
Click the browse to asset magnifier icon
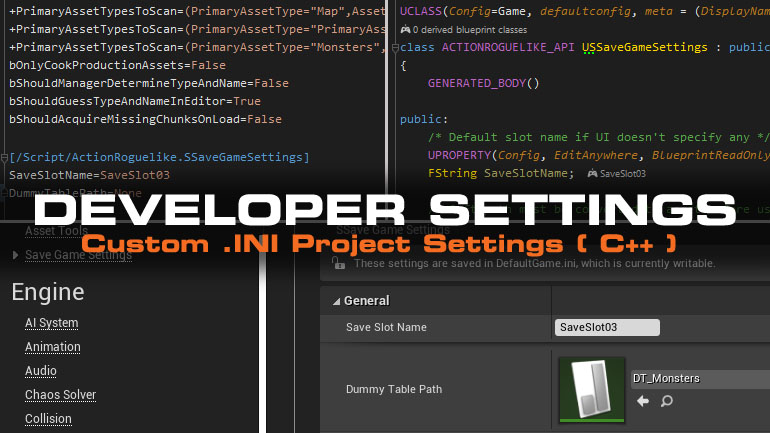(666, 401)
